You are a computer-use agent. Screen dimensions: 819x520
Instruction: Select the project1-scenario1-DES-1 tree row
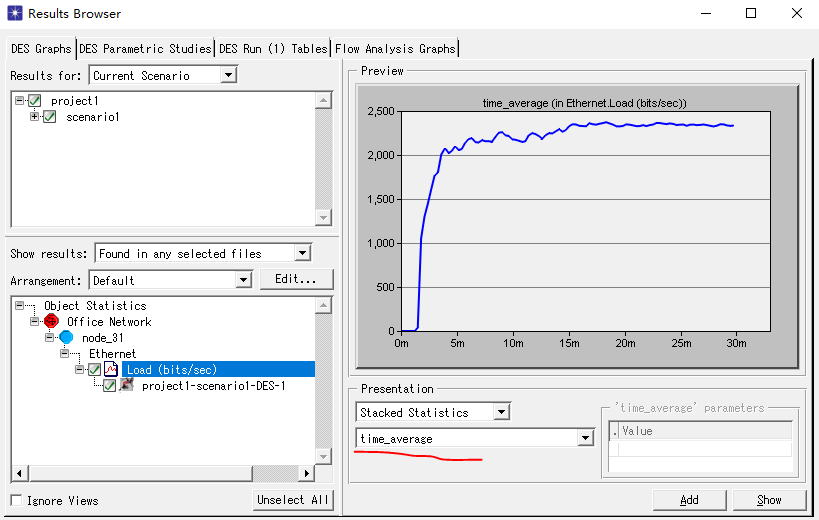pyautogui.click(x=214, y=385)
